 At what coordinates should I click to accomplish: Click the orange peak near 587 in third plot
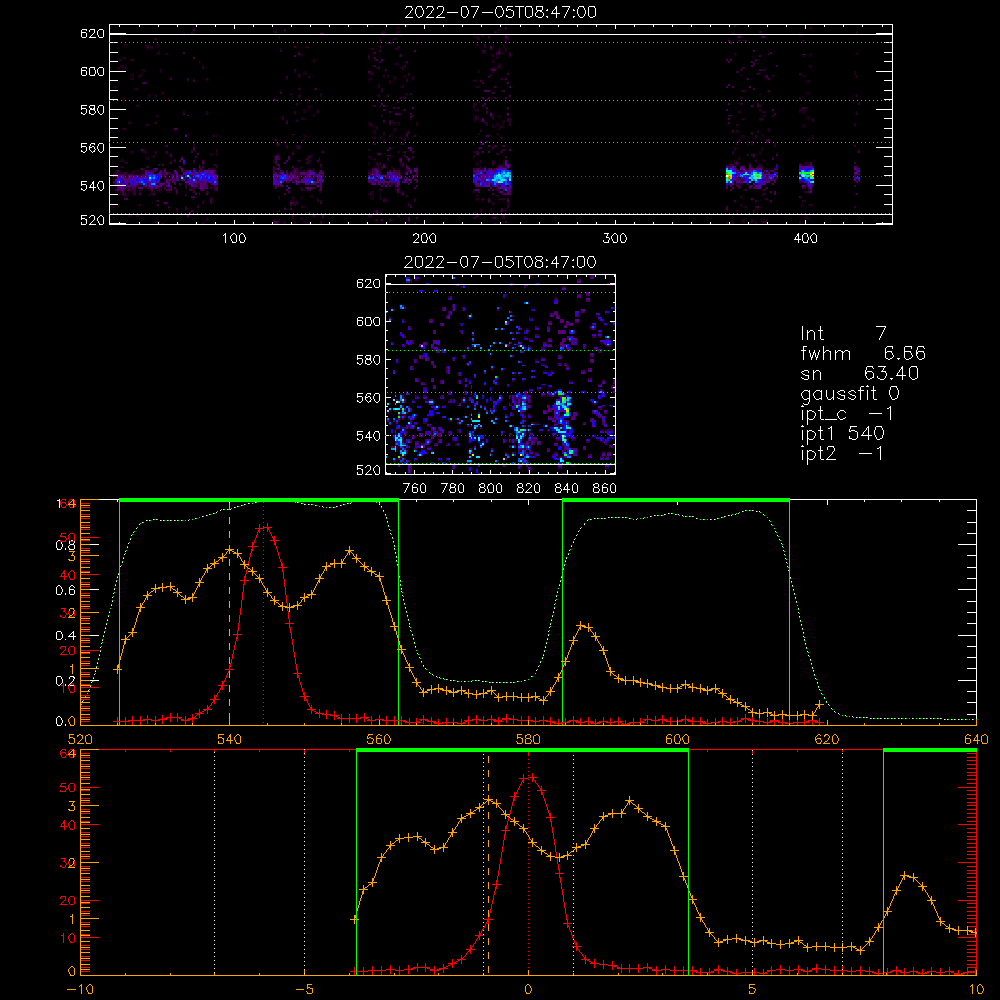[x=582, y=626]
